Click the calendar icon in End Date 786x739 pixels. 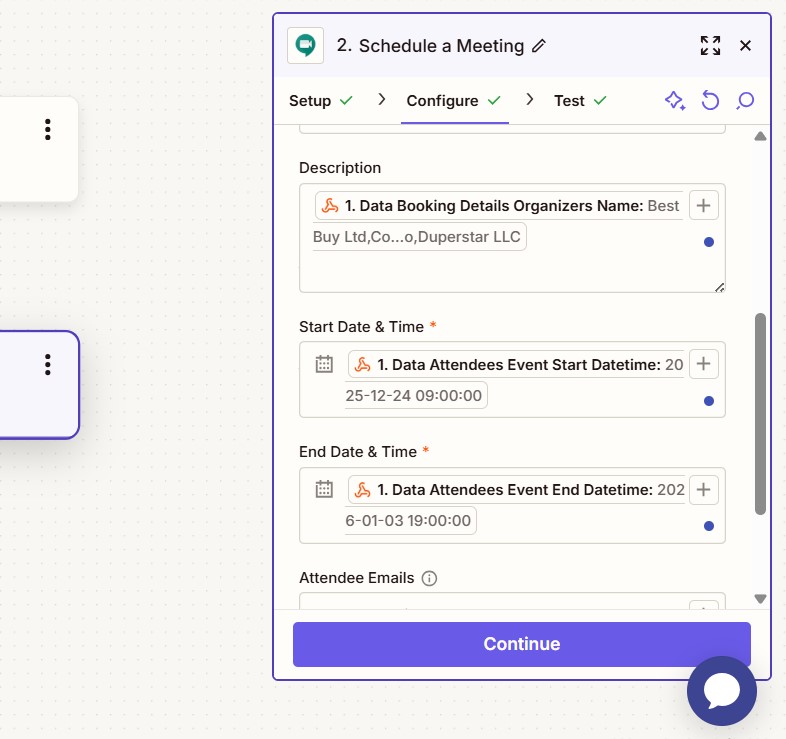click(324, 490)
